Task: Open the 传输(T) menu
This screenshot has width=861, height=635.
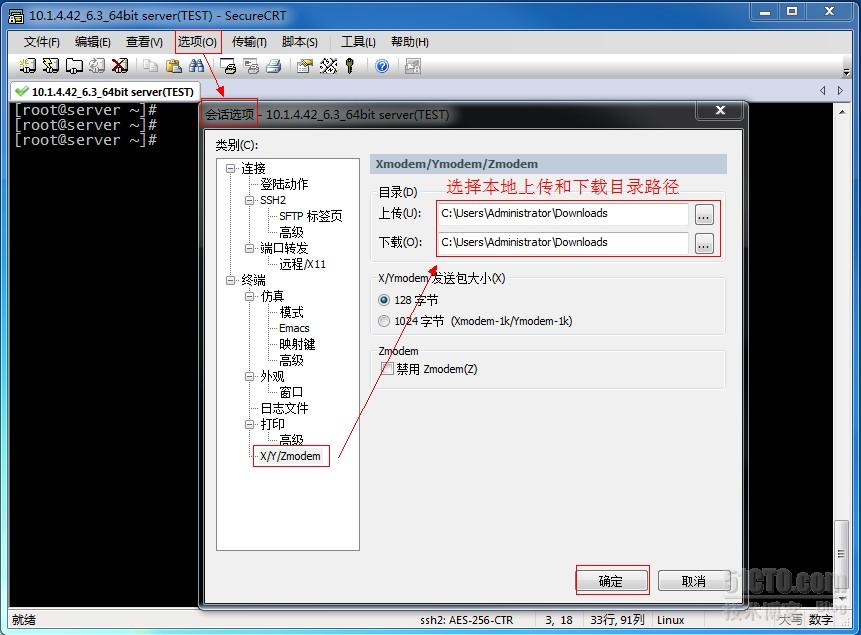Action: coord(249,42)
